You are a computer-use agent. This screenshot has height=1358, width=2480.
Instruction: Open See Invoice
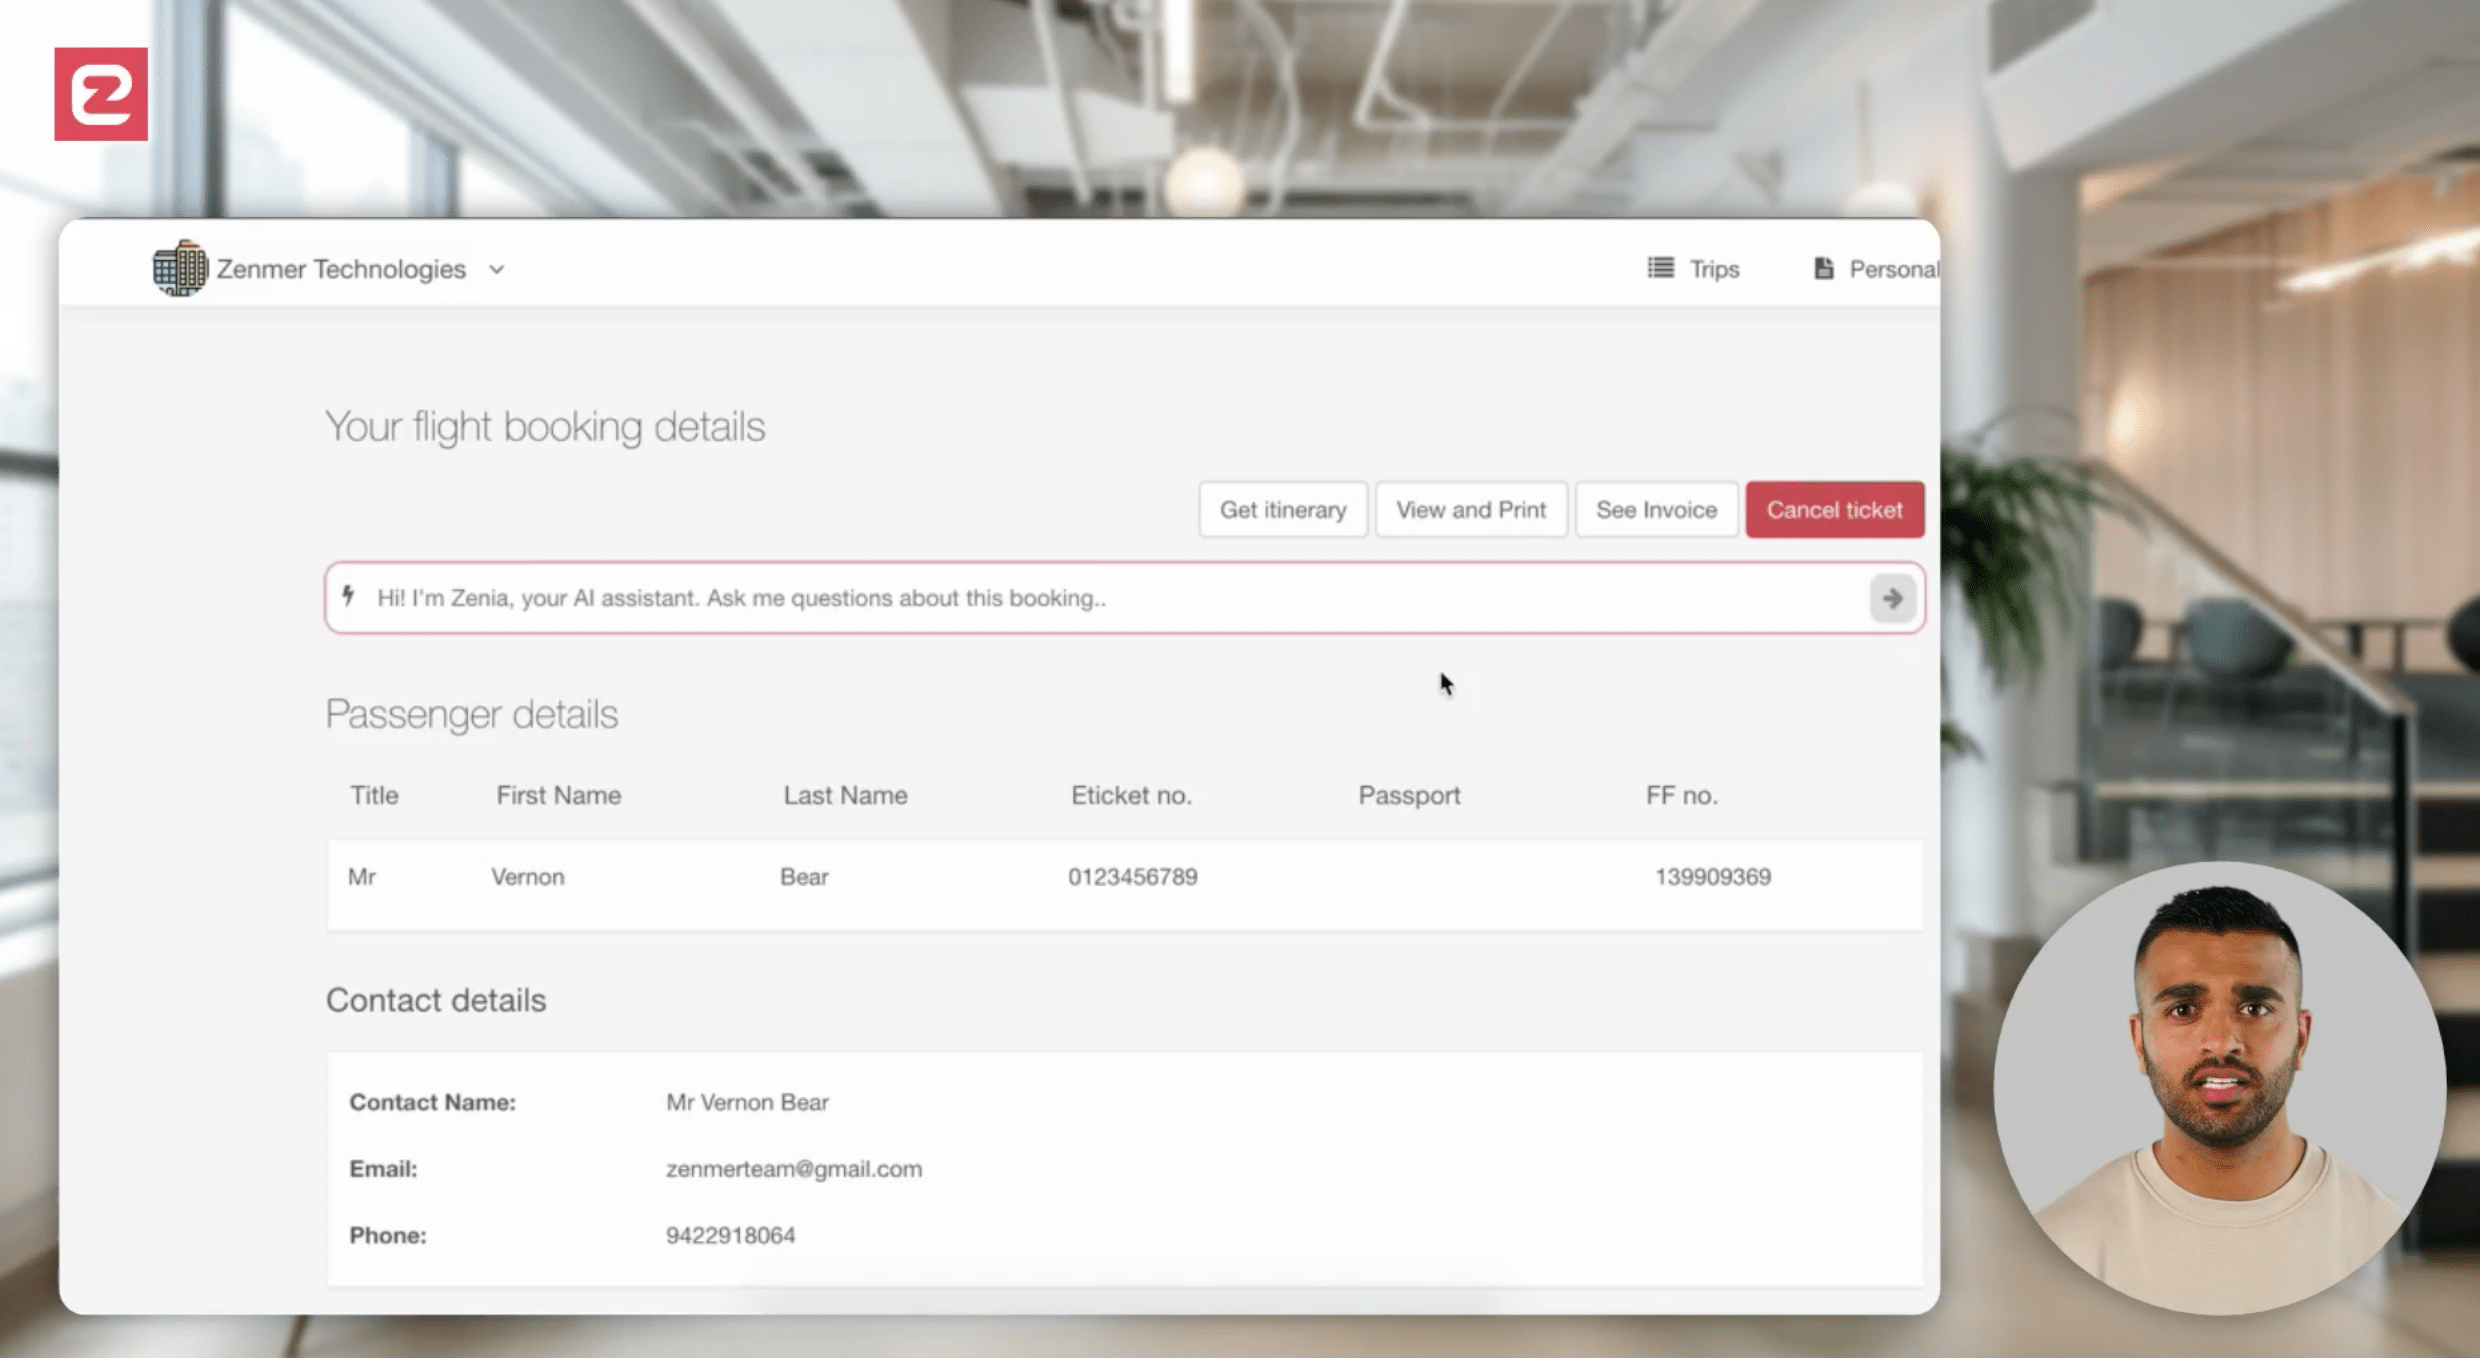1656,510
